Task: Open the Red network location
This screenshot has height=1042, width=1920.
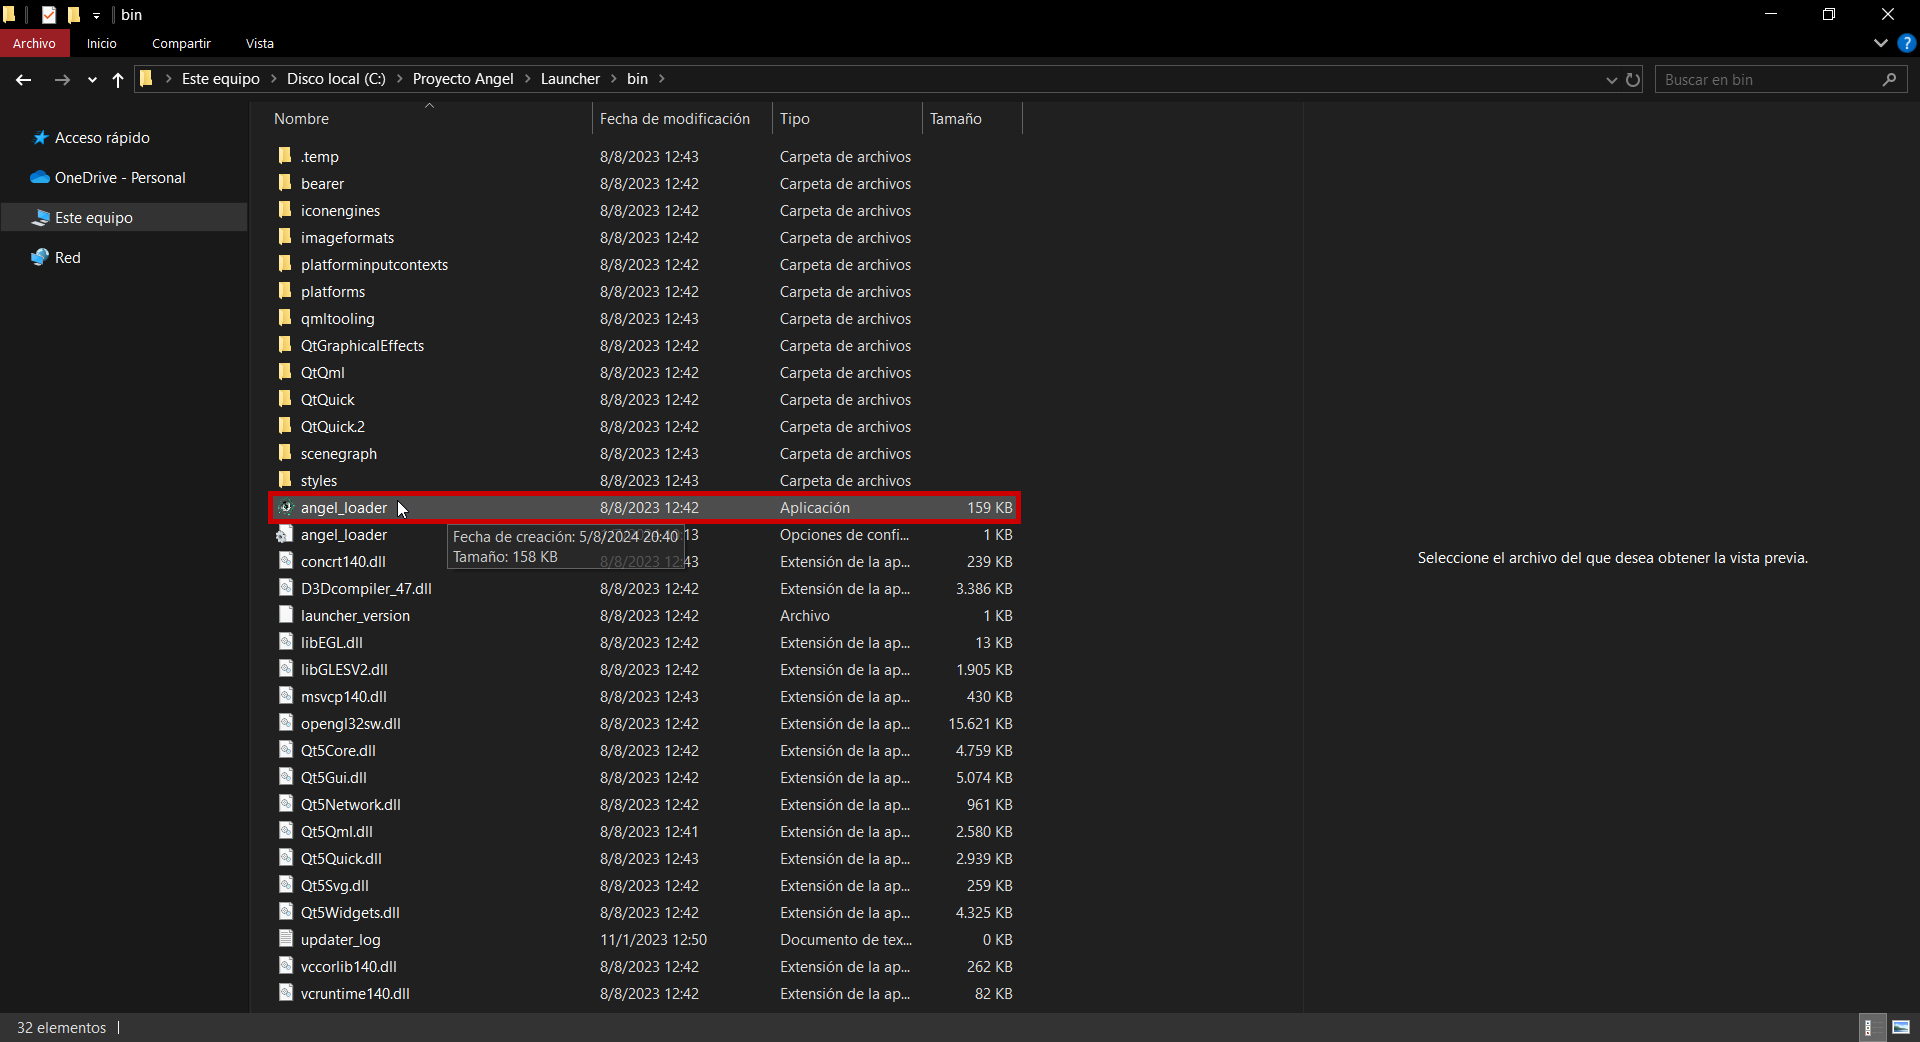Action: tap(67, 258)
